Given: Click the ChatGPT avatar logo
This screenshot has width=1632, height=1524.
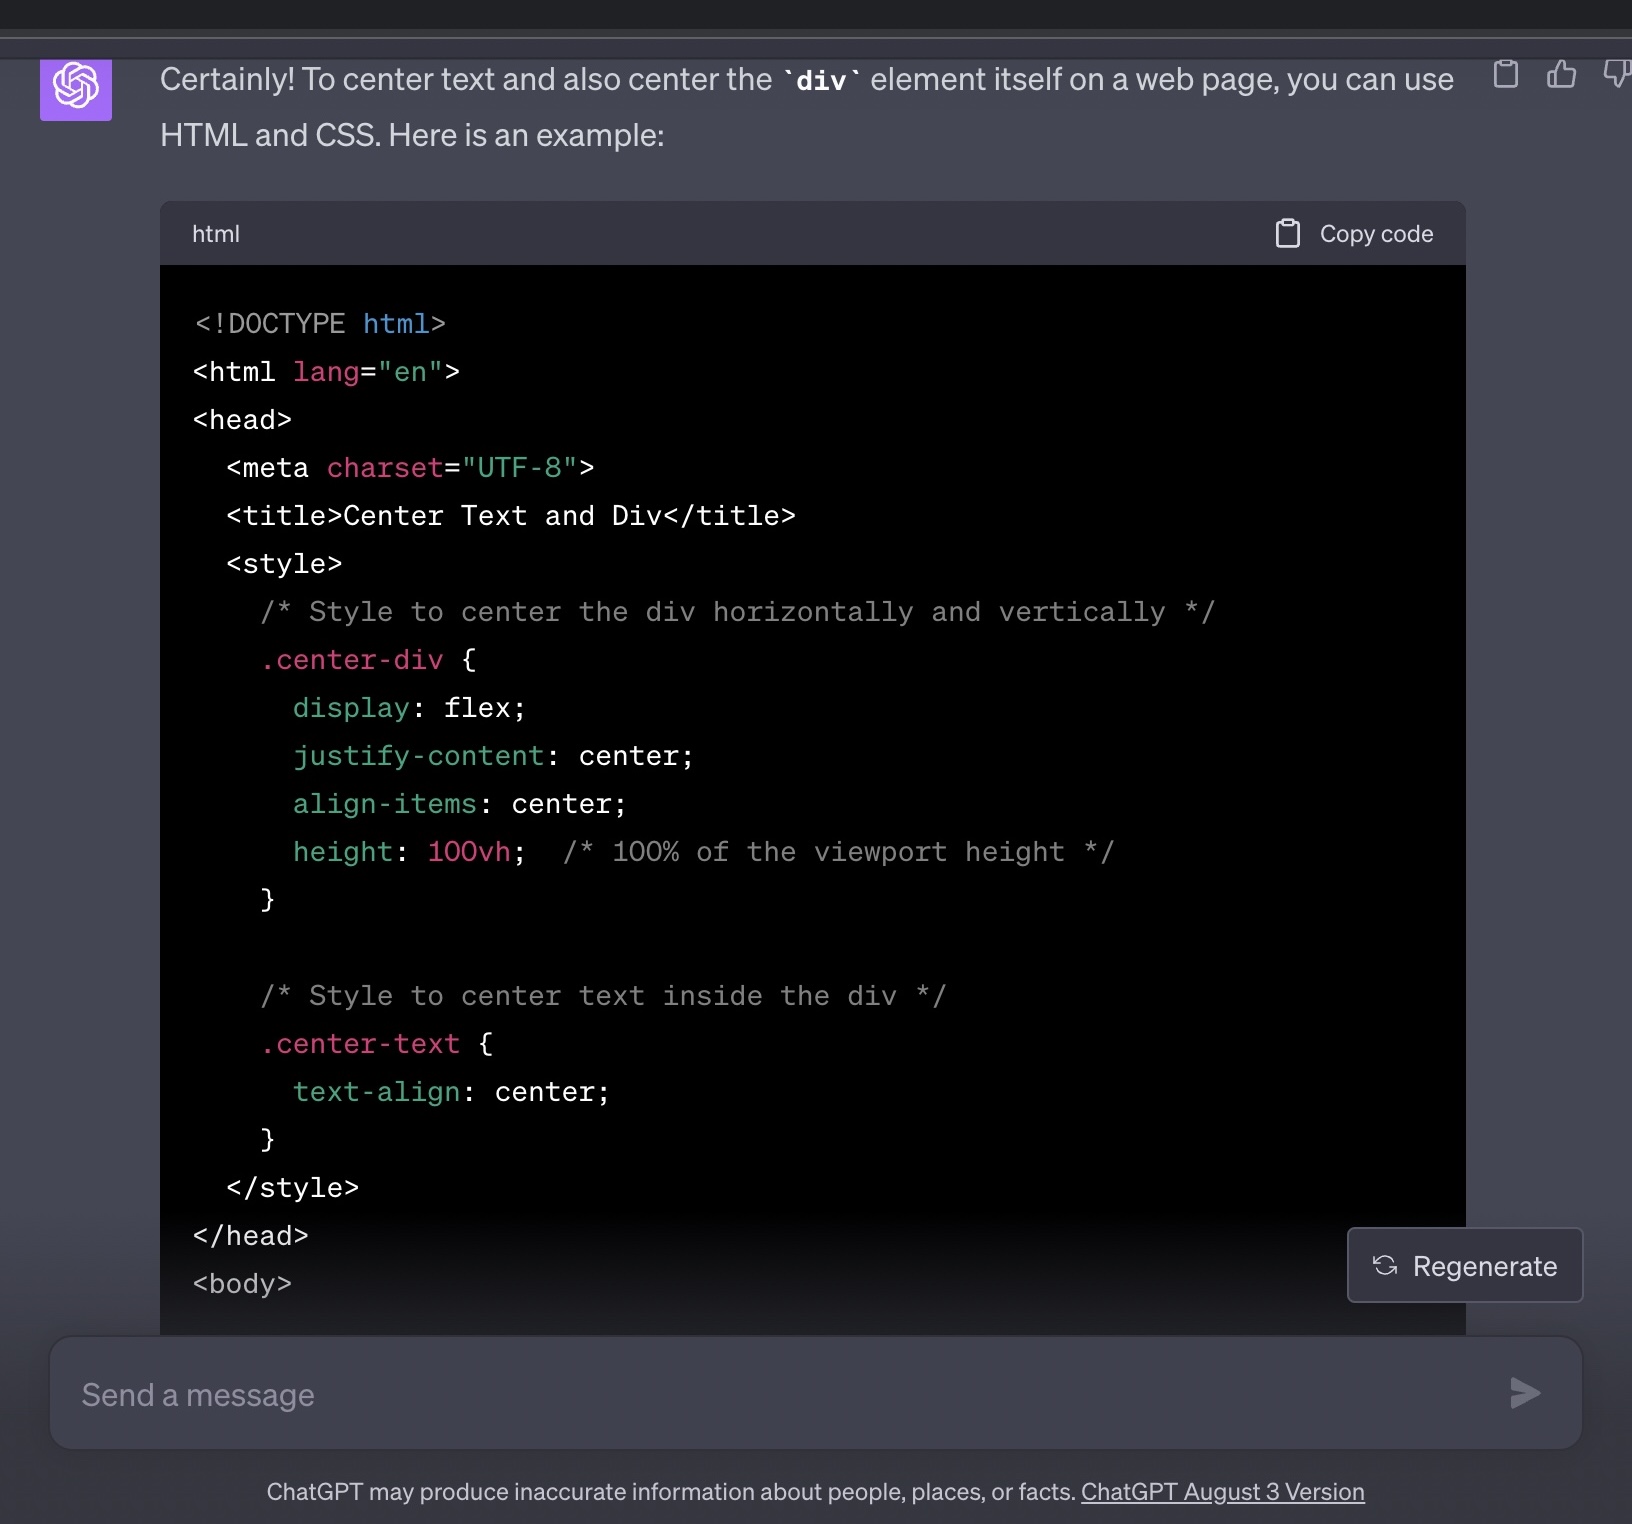Looking at the screenshot, I should coord(76,86).
